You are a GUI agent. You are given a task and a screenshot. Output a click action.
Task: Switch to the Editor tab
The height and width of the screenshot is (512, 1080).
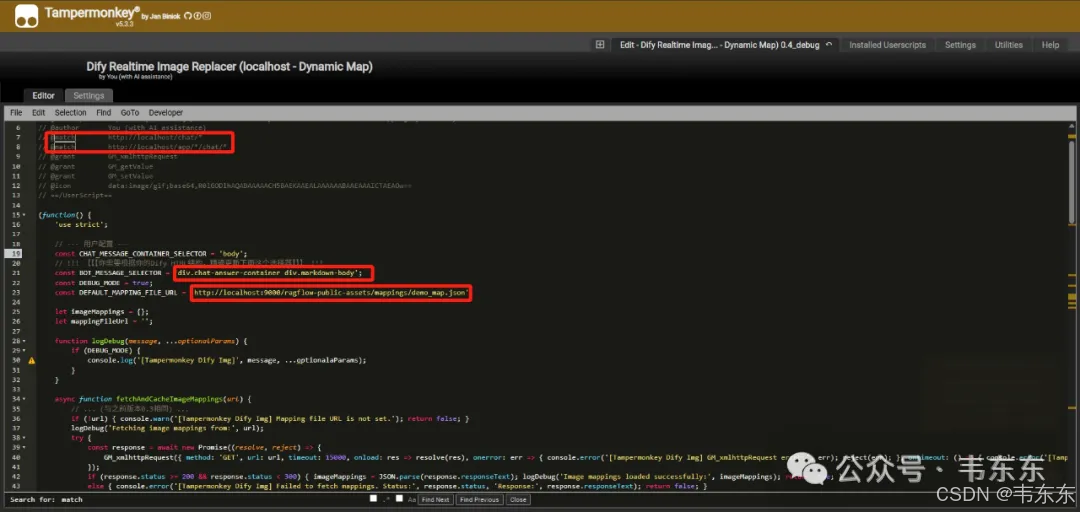pyautogui.click(x=43, y=96)
